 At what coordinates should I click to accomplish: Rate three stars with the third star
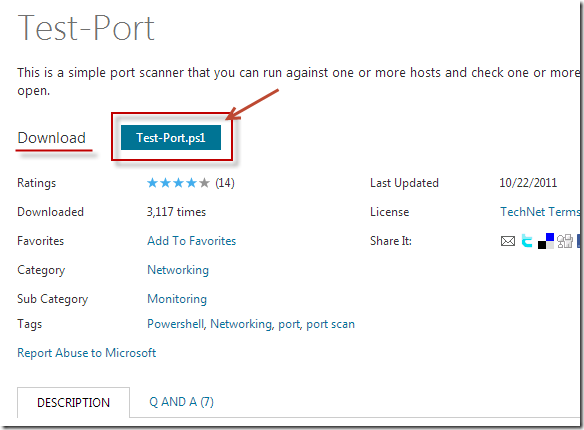pyautogui.click(x=178, y=183)
